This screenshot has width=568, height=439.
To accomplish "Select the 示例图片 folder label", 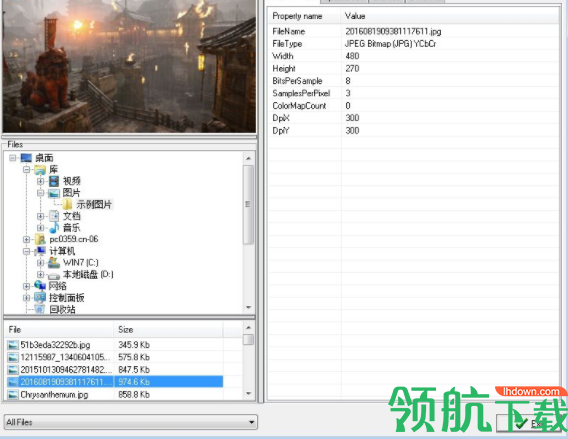I will click(x=93, y=205).
